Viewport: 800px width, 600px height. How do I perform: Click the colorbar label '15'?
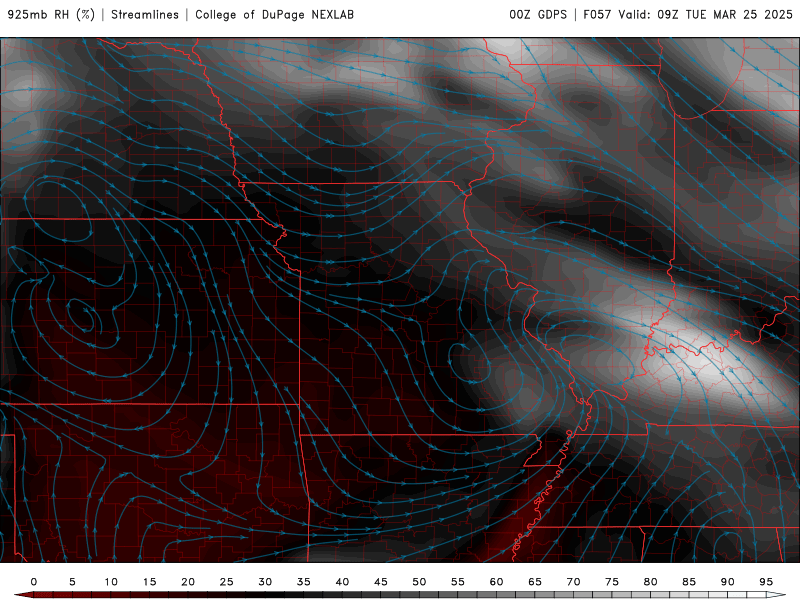(x=149, y=582)
